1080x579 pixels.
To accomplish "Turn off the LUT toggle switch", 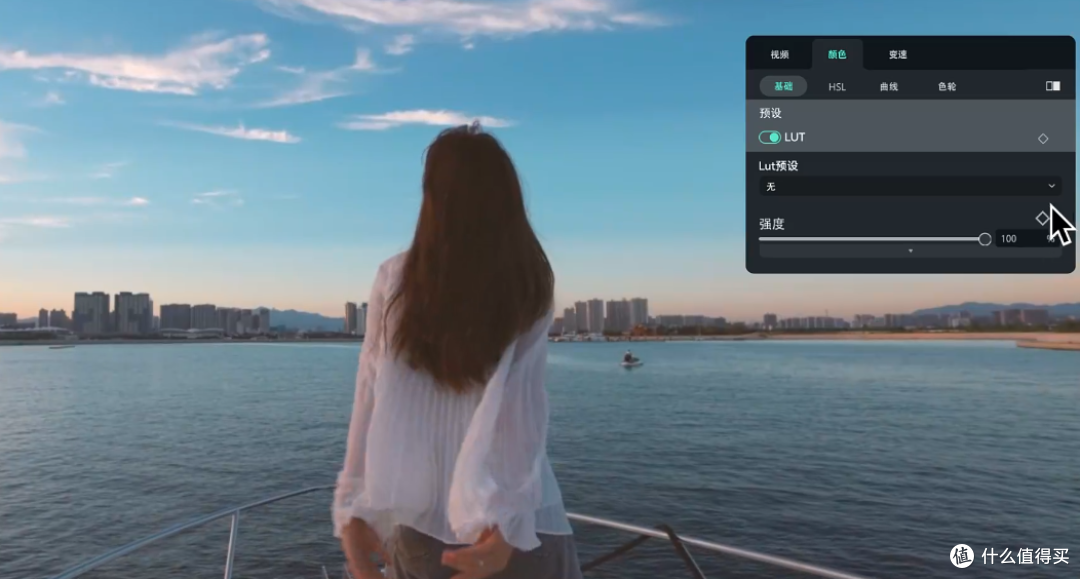I will point(769,137).
